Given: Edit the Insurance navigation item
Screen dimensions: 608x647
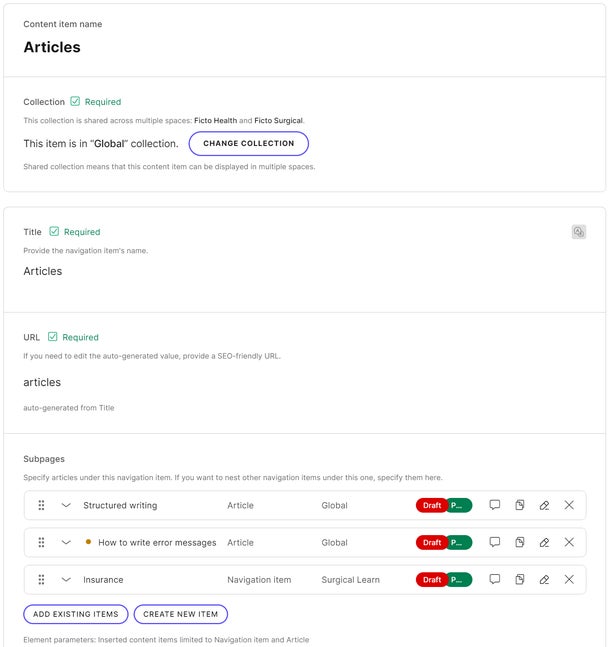Looking at the screenshot, I should [544, 579].
